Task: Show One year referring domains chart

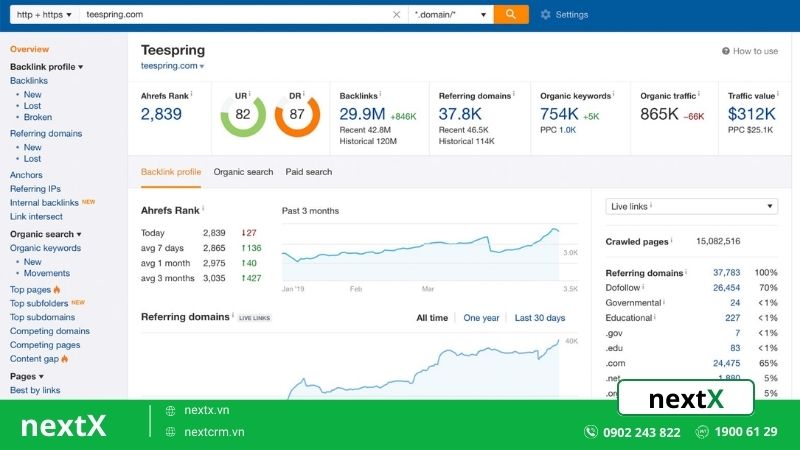Action: point(481,318)
